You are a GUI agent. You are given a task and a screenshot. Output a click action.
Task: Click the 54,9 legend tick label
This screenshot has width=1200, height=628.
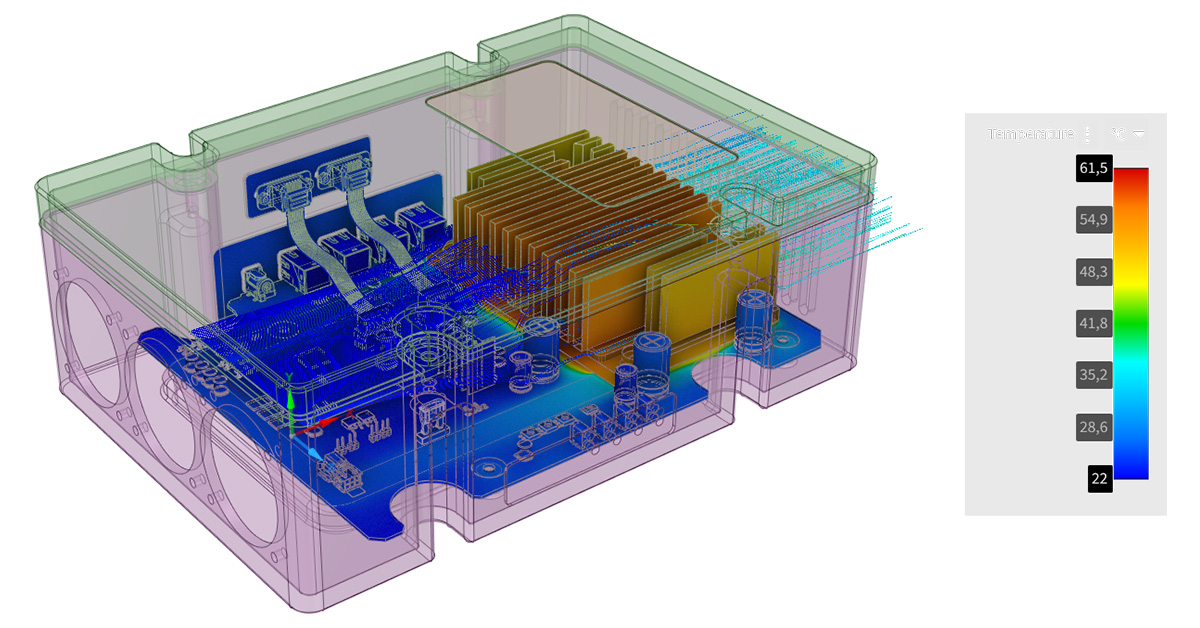point(1093,220)
